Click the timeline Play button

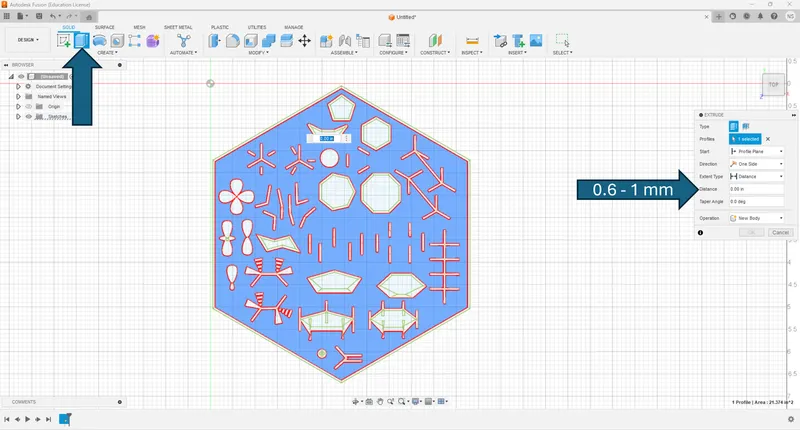tap(27, 419)
